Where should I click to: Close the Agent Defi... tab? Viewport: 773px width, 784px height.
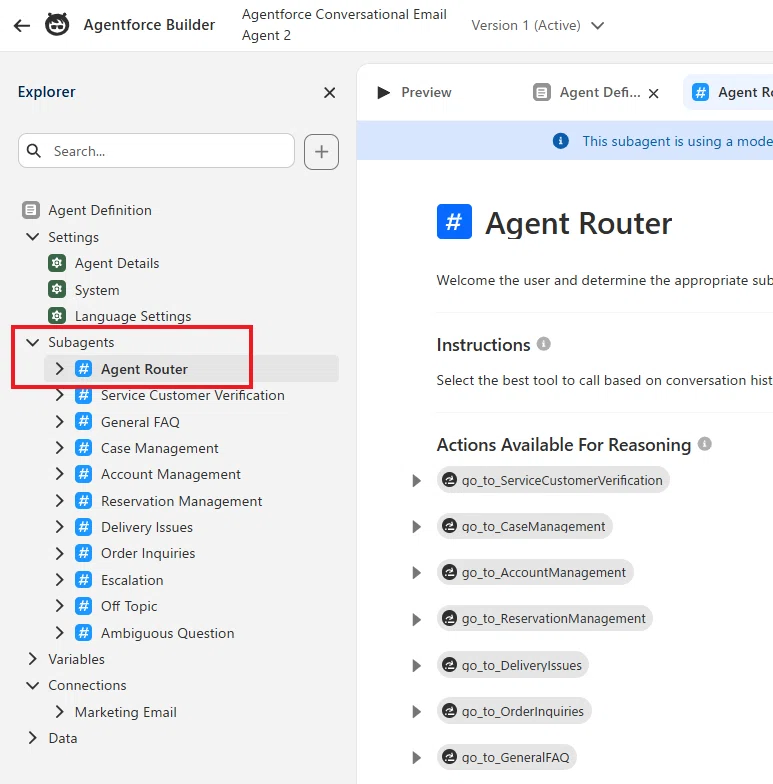pos(653,93)
